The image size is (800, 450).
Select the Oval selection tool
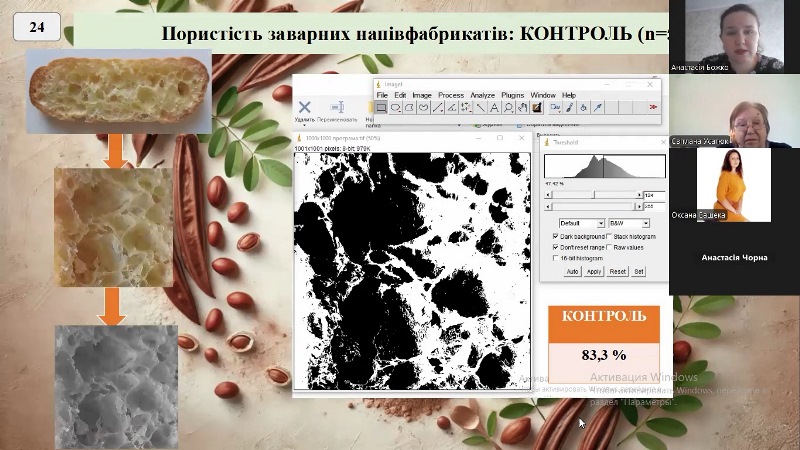point(396,107)
